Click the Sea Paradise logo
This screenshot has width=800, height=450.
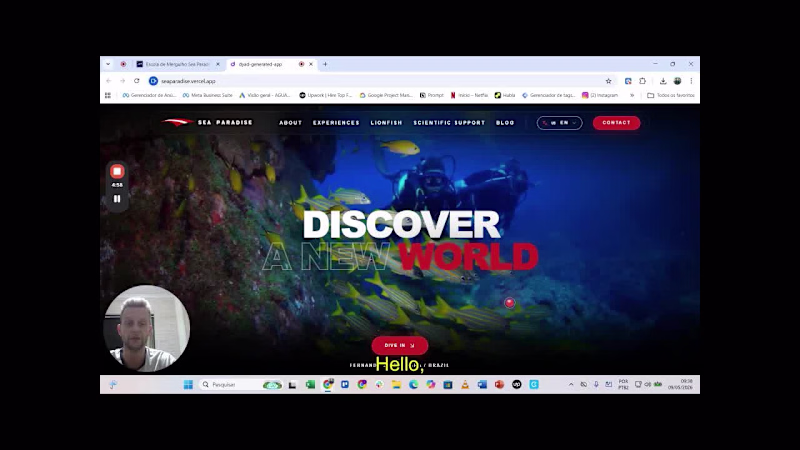(x=207, y=122)
